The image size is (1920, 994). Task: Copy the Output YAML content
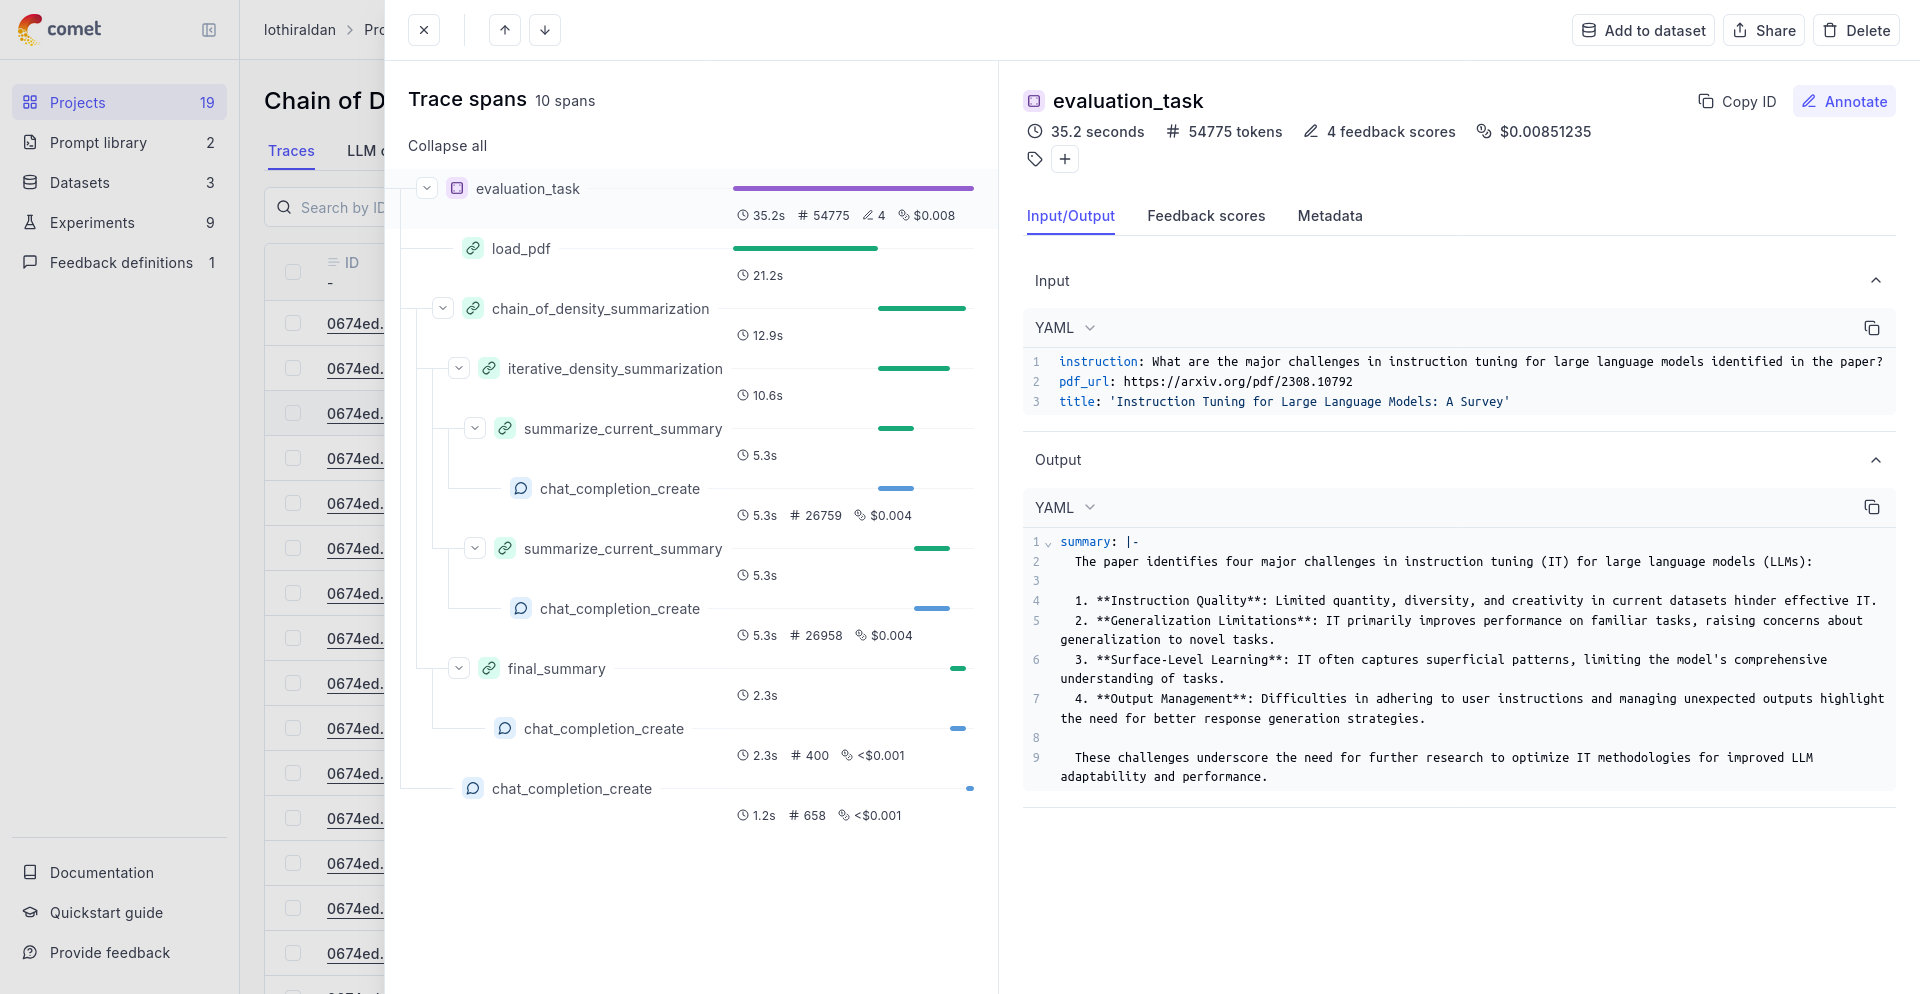tap(1871, 507)
